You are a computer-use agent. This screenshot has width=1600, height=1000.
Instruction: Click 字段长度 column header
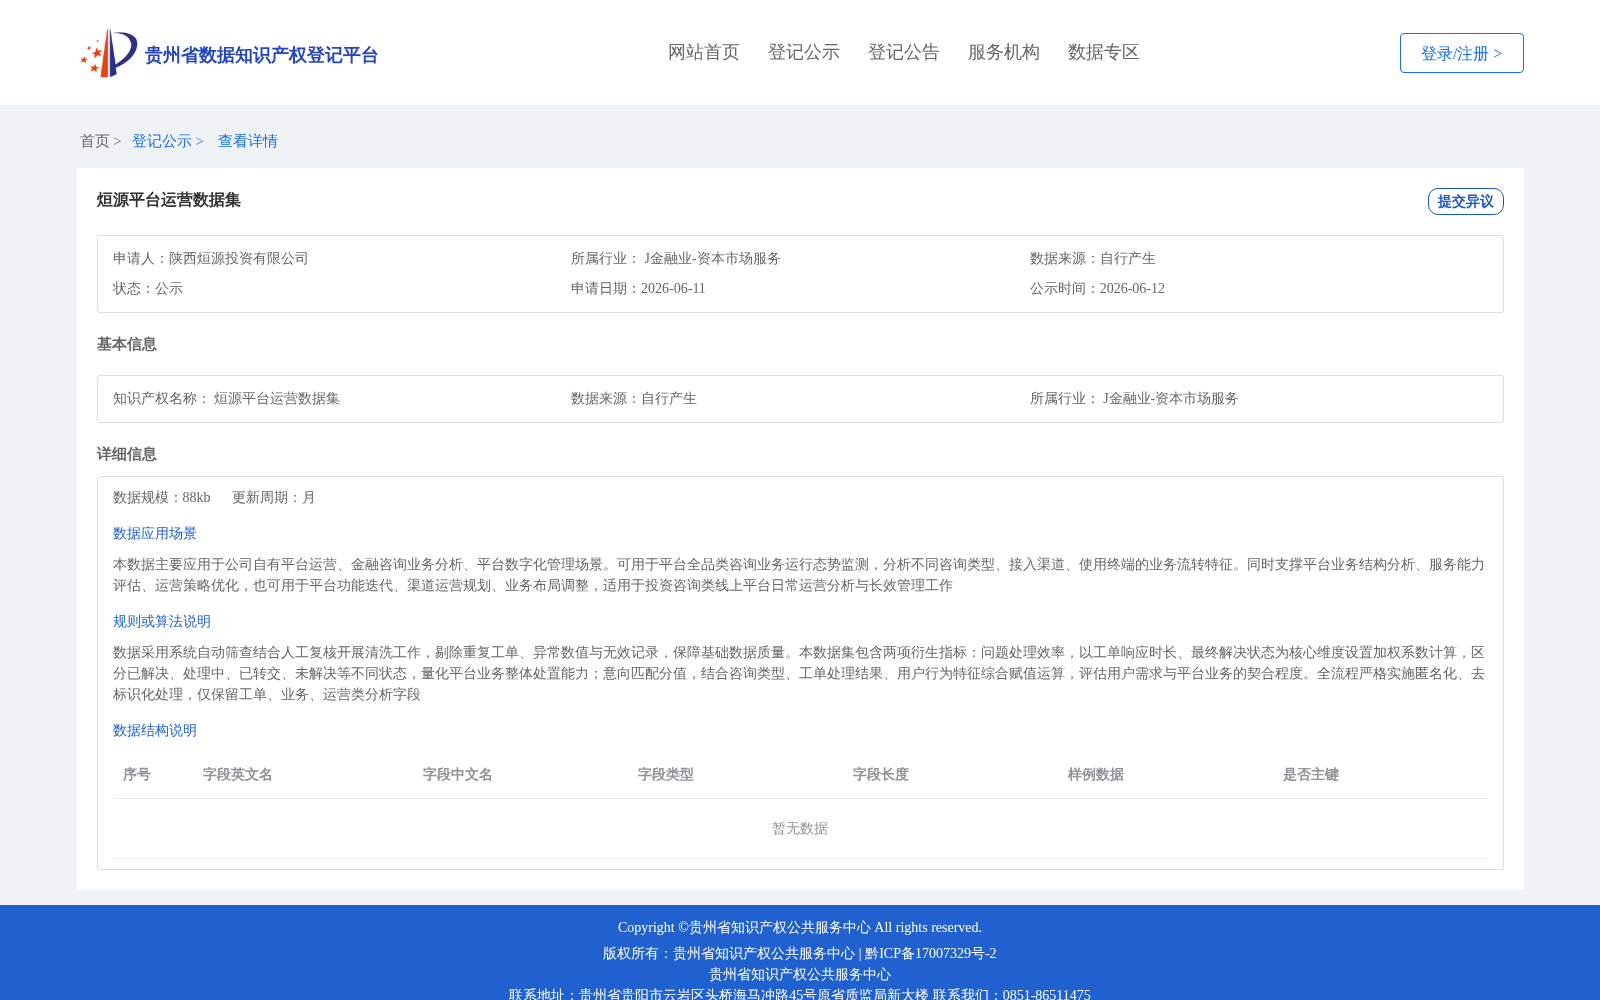881,774
